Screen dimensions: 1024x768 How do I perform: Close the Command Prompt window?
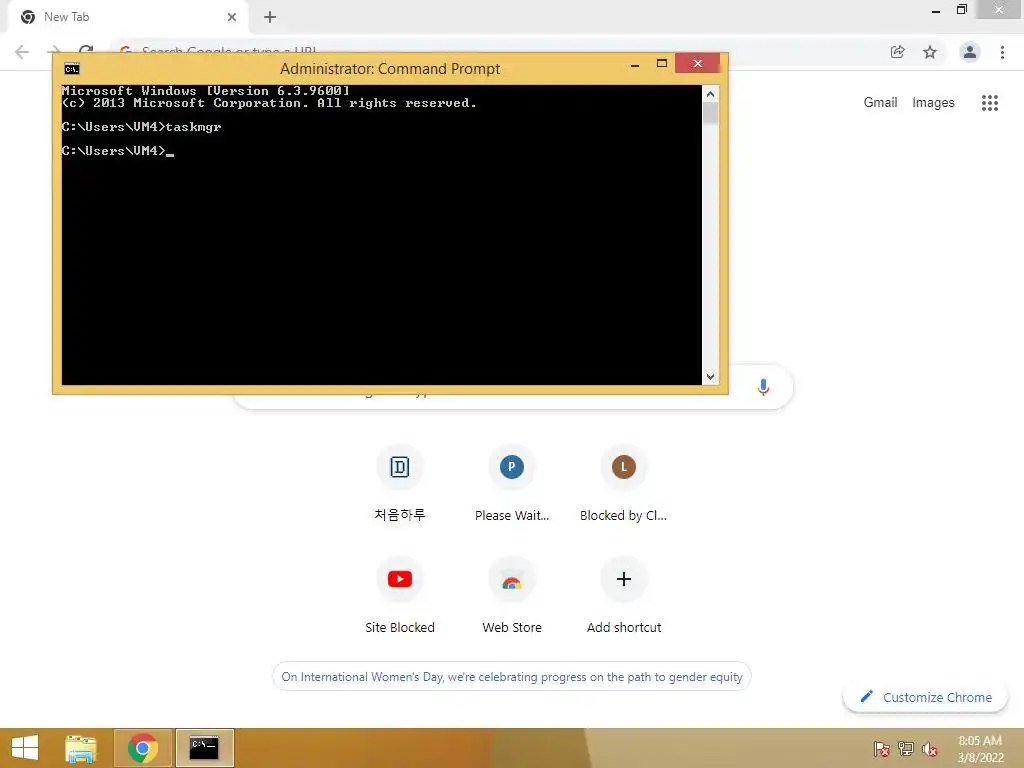click(697, 63)
